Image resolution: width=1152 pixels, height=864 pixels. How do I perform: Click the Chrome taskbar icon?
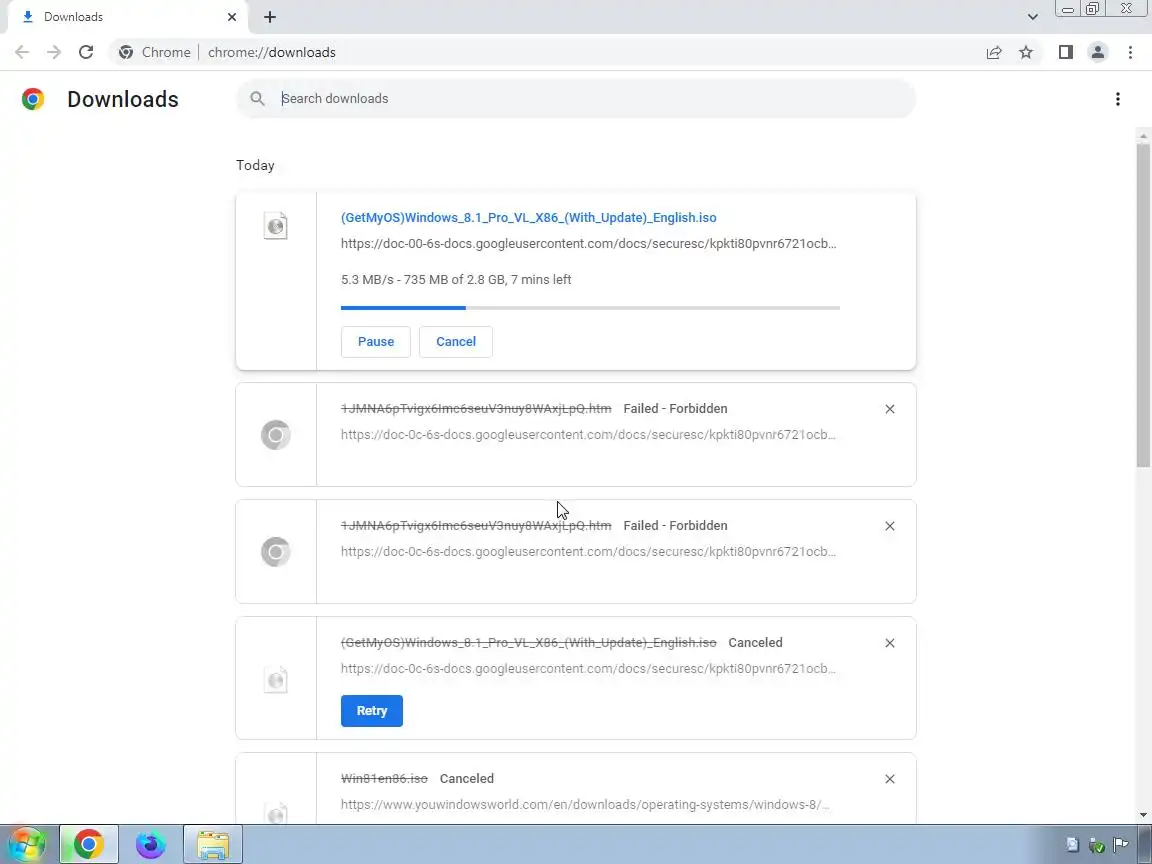88,844
